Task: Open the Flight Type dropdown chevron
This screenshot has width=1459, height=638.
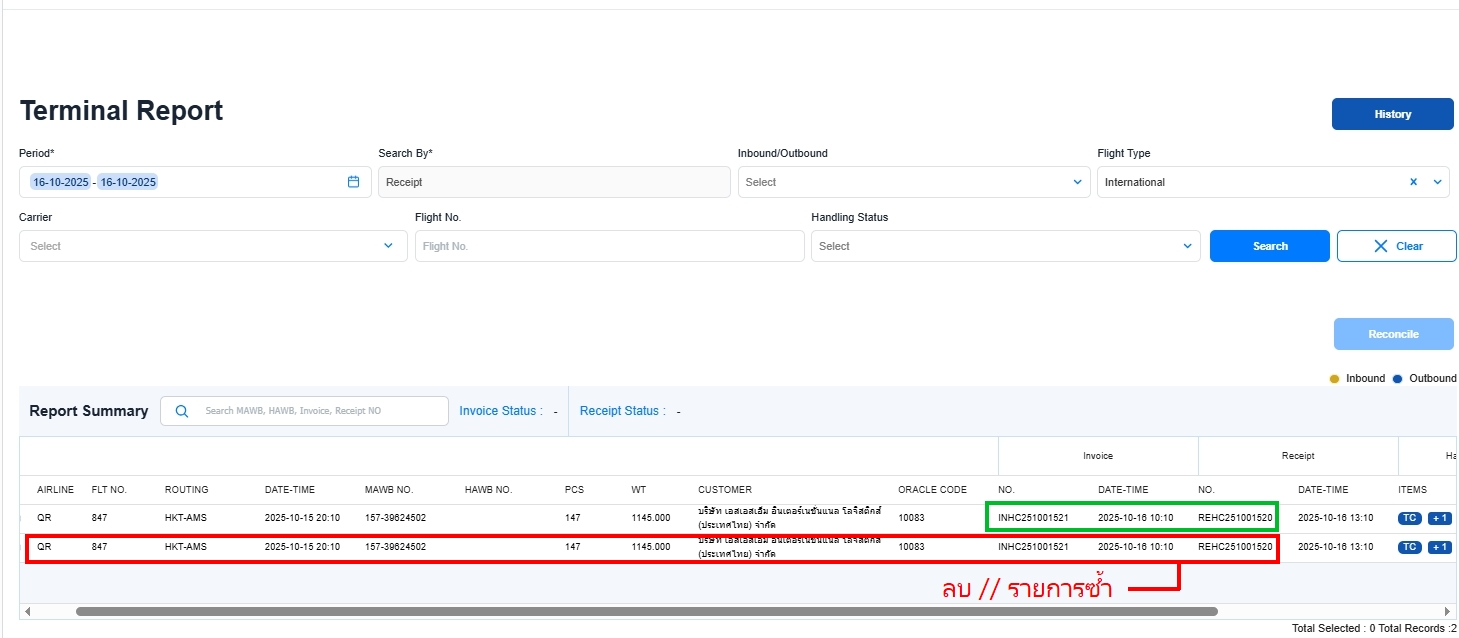Action: point(1437,182)
